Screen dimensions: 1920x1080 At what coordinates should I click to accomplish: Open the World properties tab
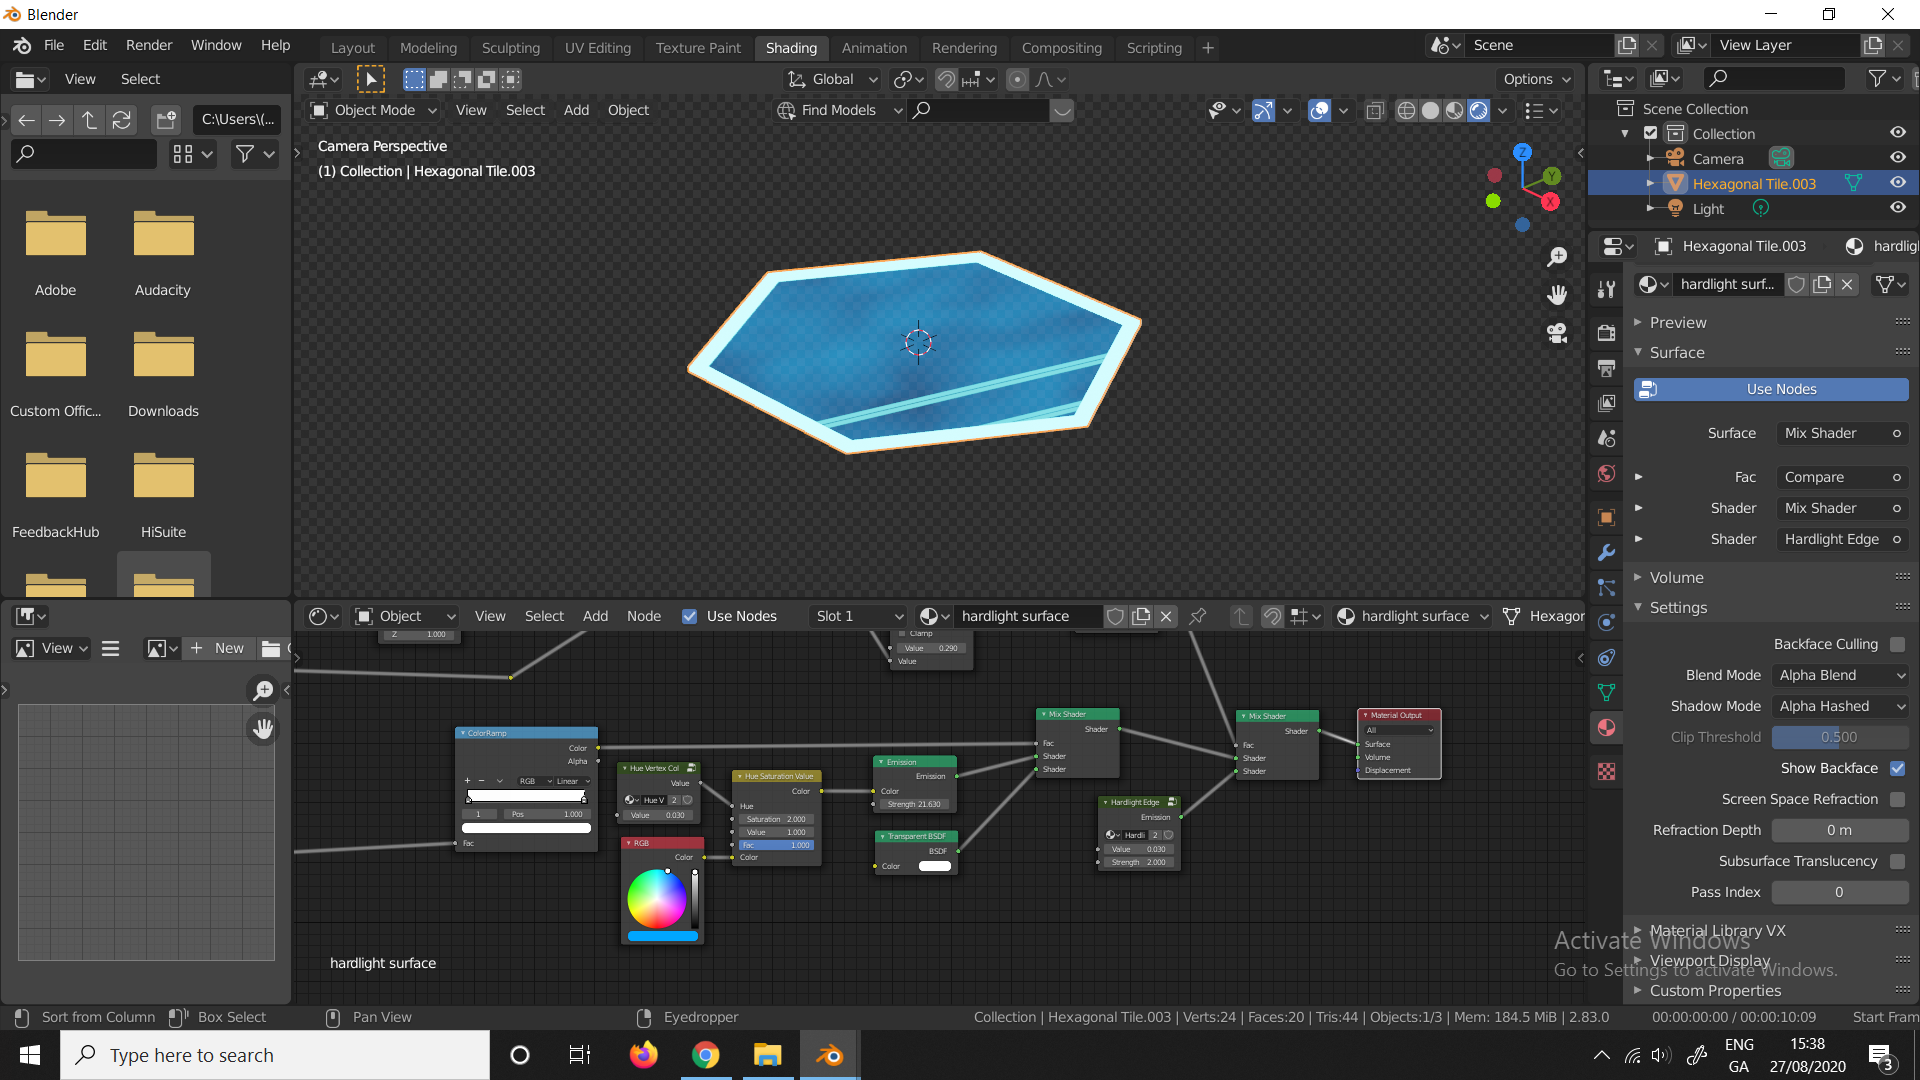[1606, 473]
